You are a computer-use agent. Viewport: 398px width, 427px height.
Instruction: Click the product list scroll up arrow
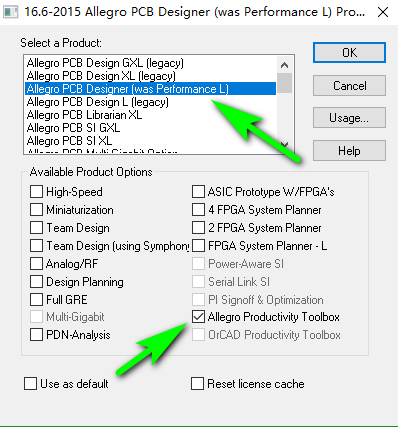[284, 65]
